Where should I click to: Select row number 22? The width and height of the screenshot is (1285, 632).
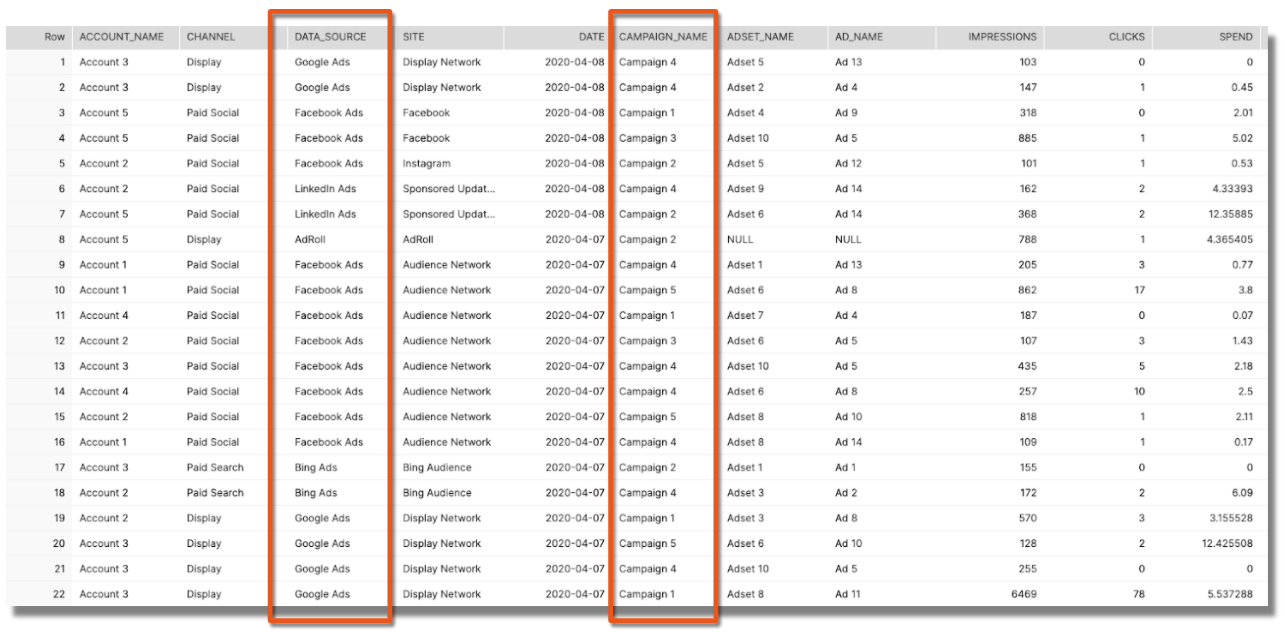(59, 595)
